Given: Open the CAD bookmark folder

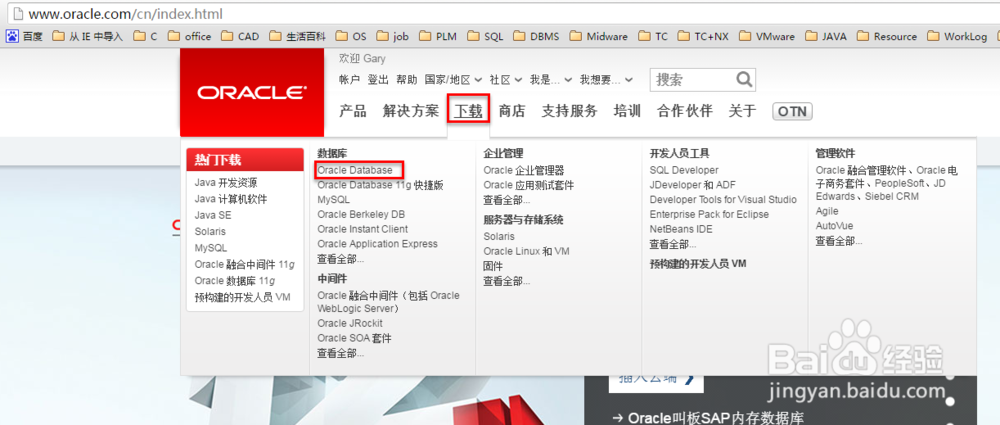Looking at the screenshot, I should tap(240, 36).
